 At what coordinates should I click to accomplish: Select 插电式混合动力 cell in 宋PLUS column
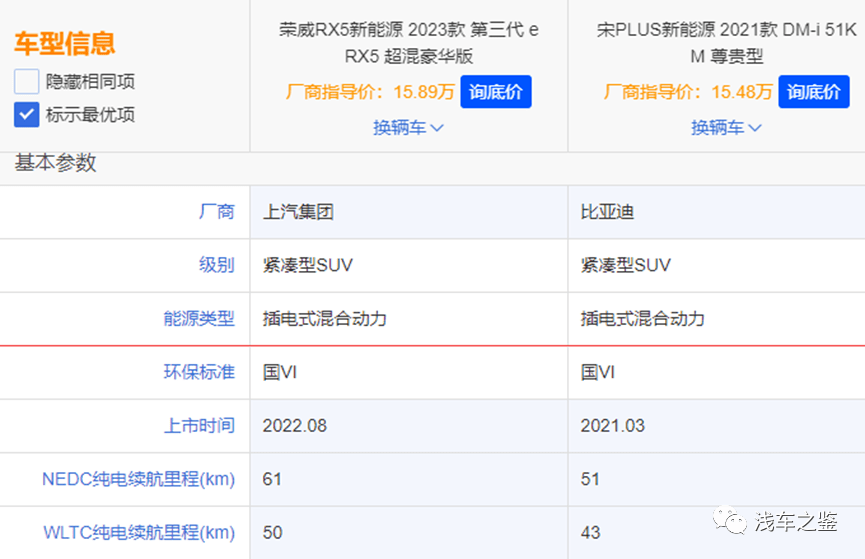(717, 319)
